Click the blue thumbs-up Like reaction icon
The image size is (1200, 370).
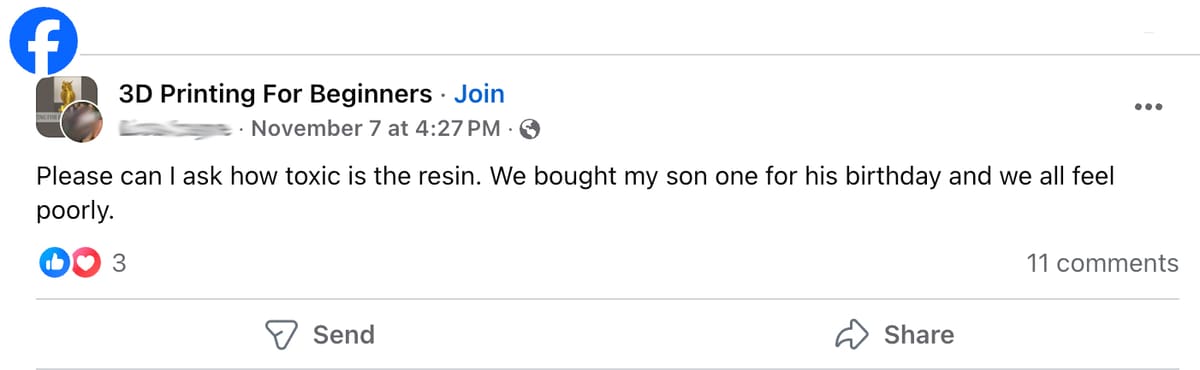pyautogui.click(x=55, y=264)
